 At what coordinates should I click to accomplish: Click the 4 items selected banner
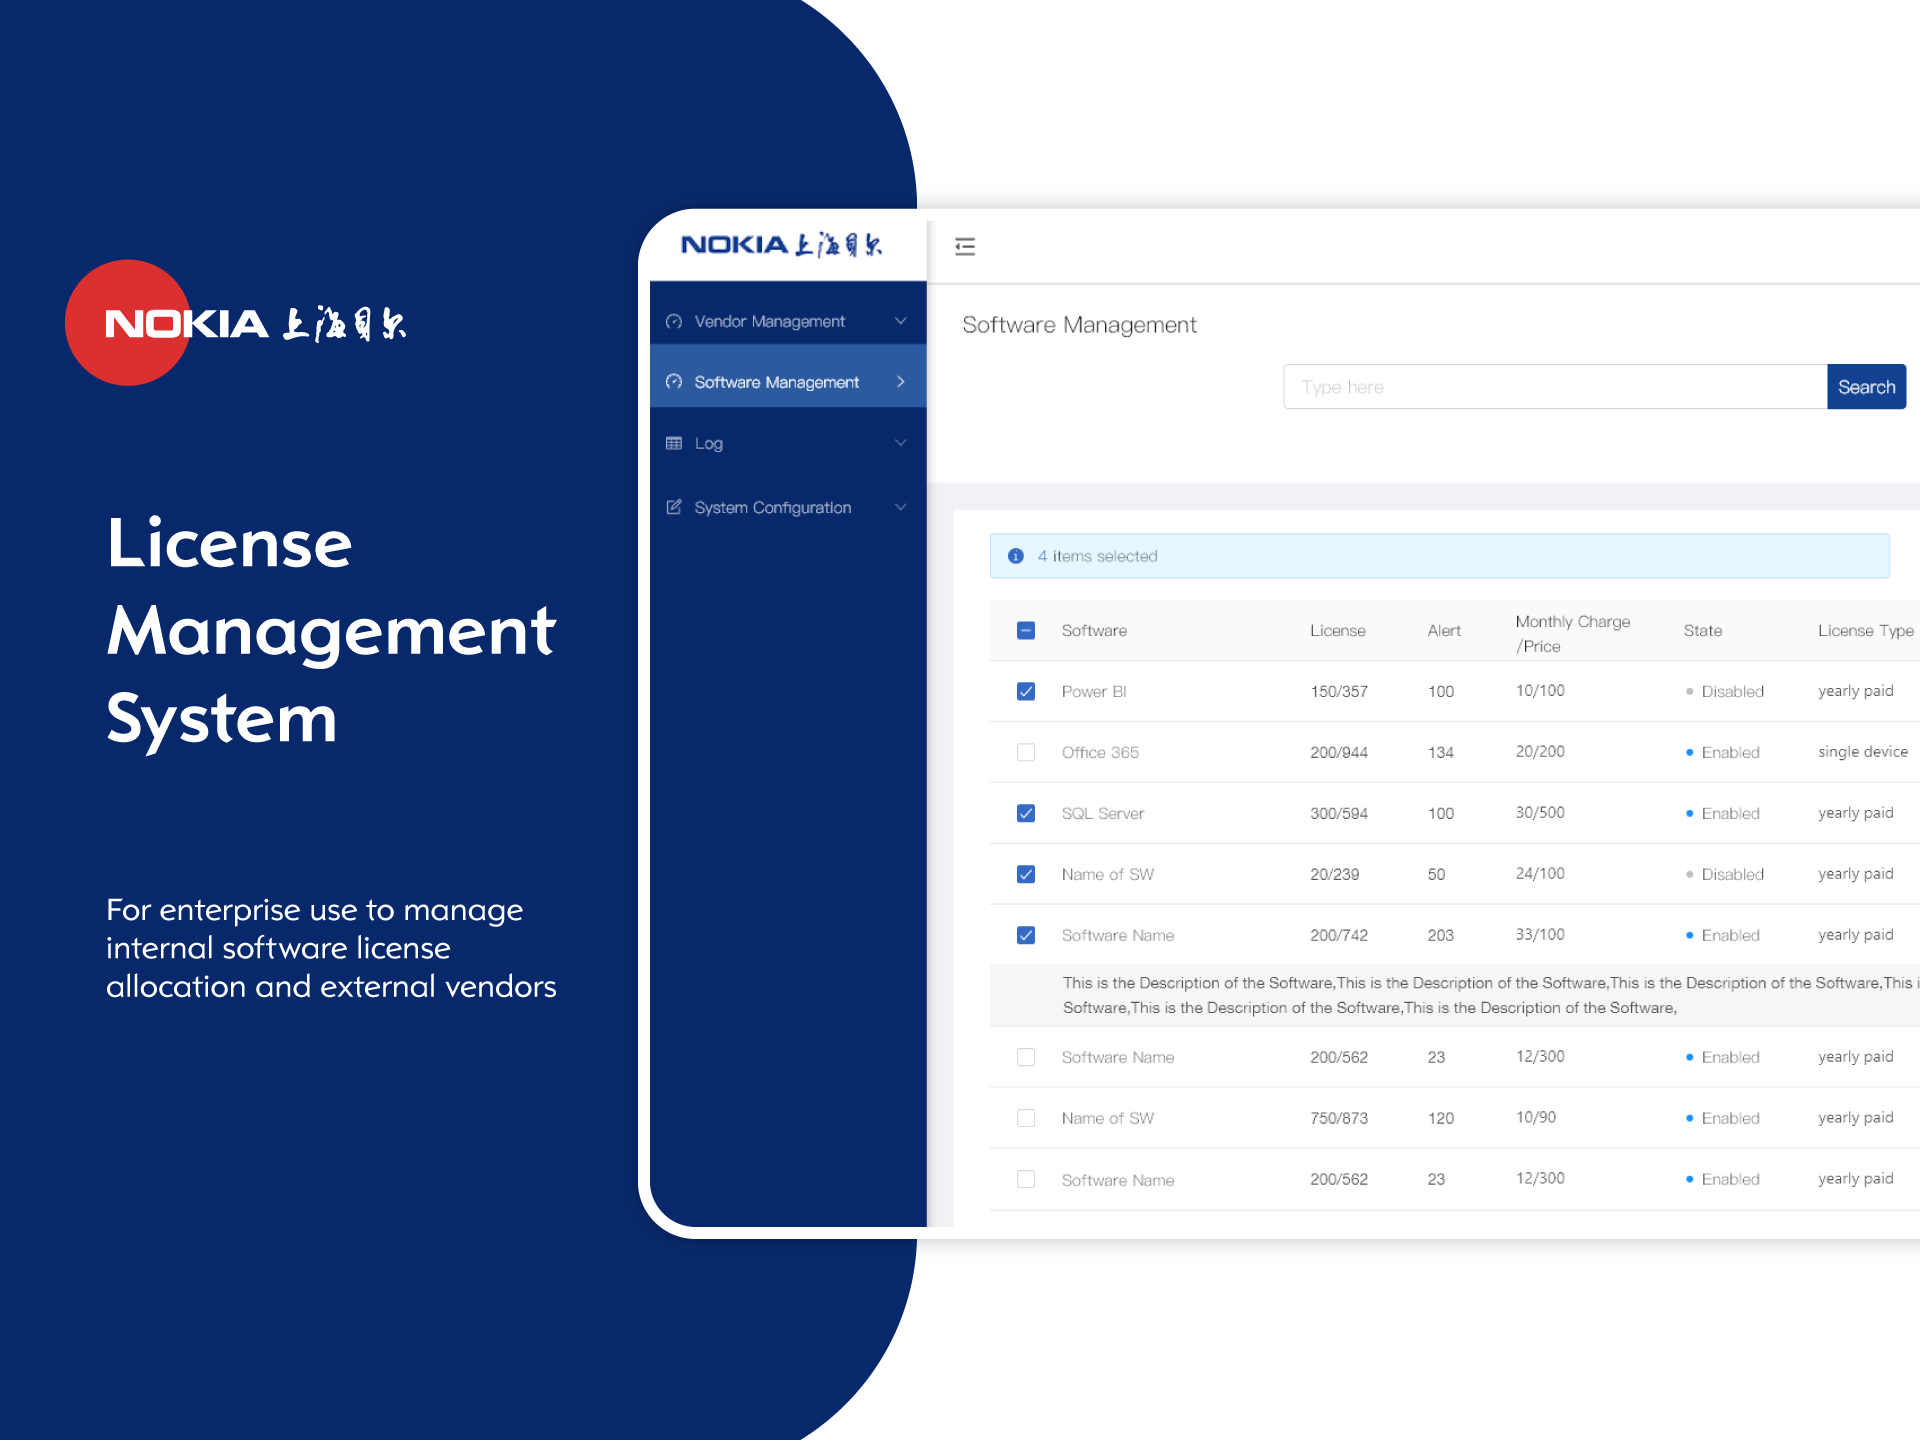click(x=1440, y=556)
